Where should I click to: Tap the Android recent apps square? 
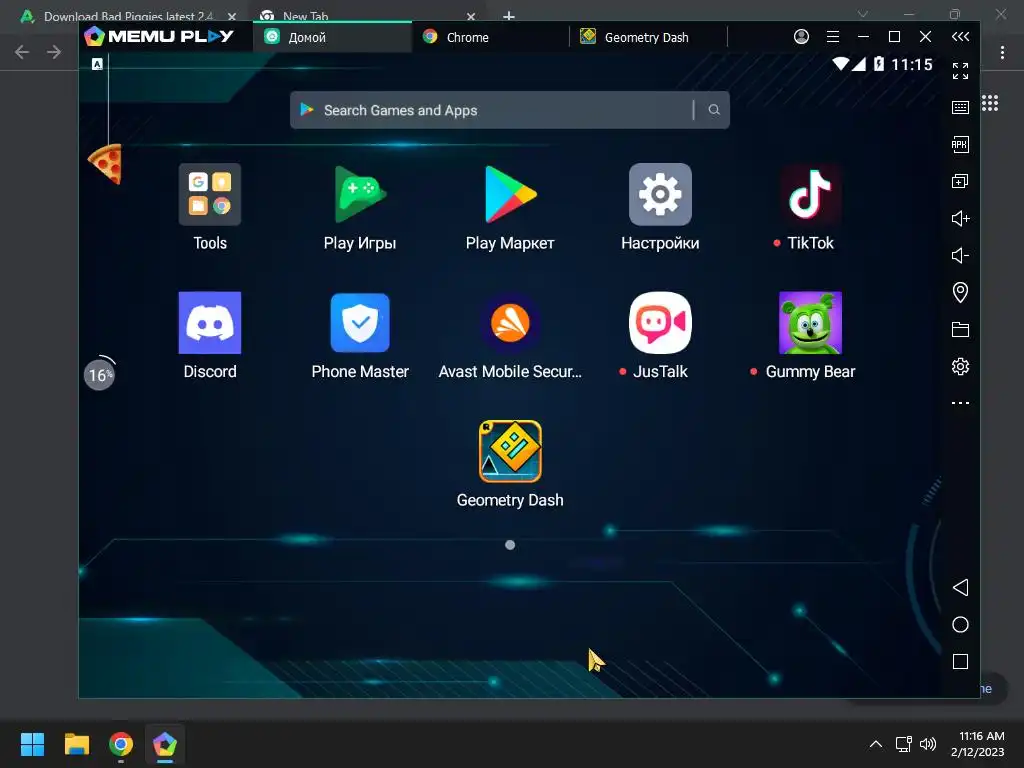960,662
